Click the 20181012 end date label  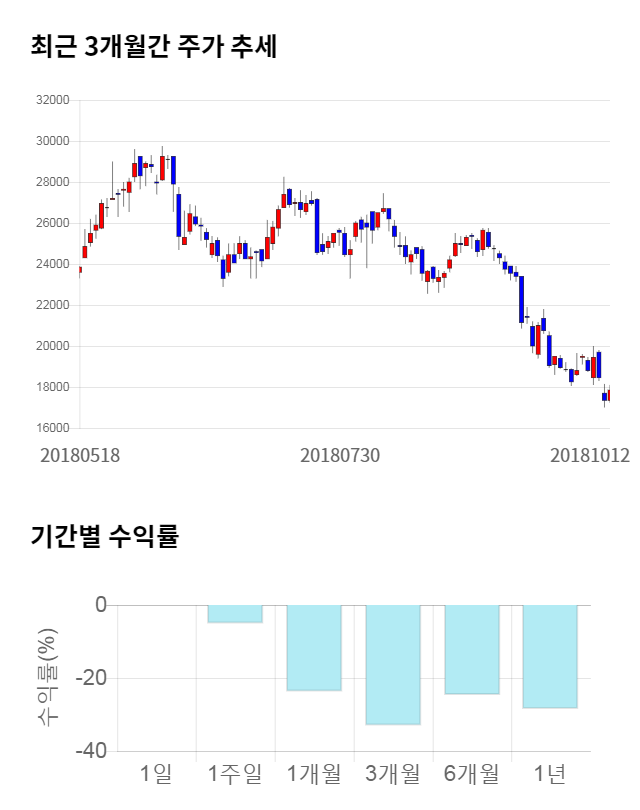point(590,455)
